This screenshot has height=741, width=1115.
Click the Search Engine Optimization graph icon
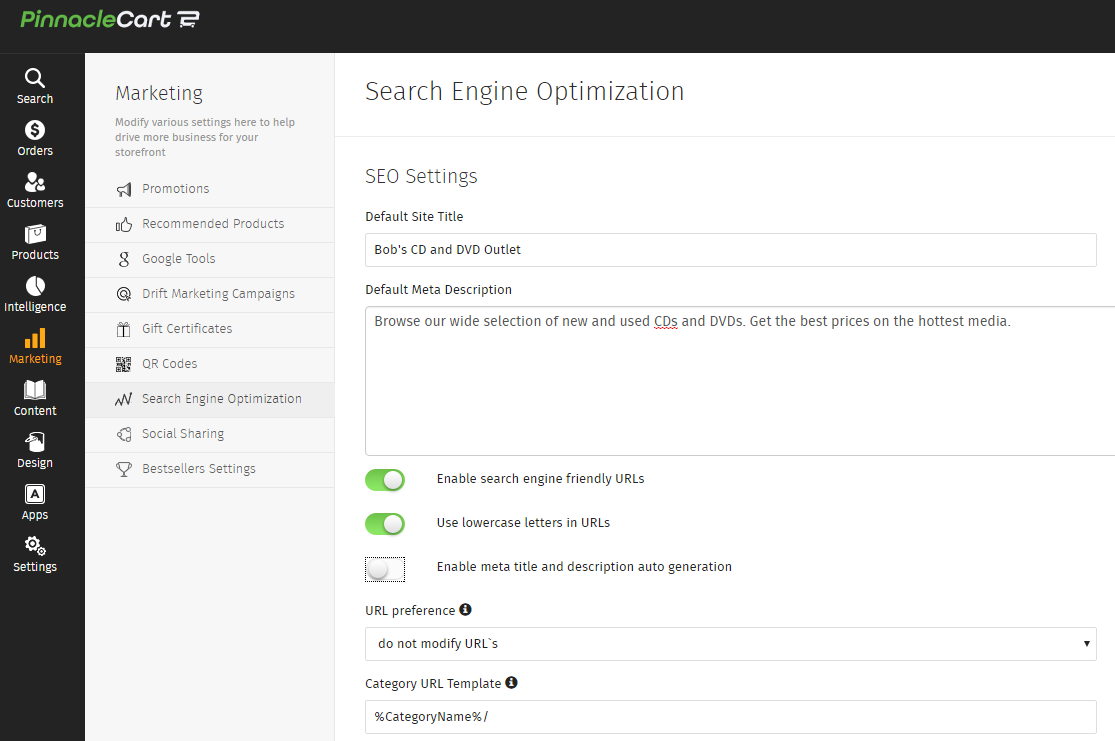coord(124,399)
